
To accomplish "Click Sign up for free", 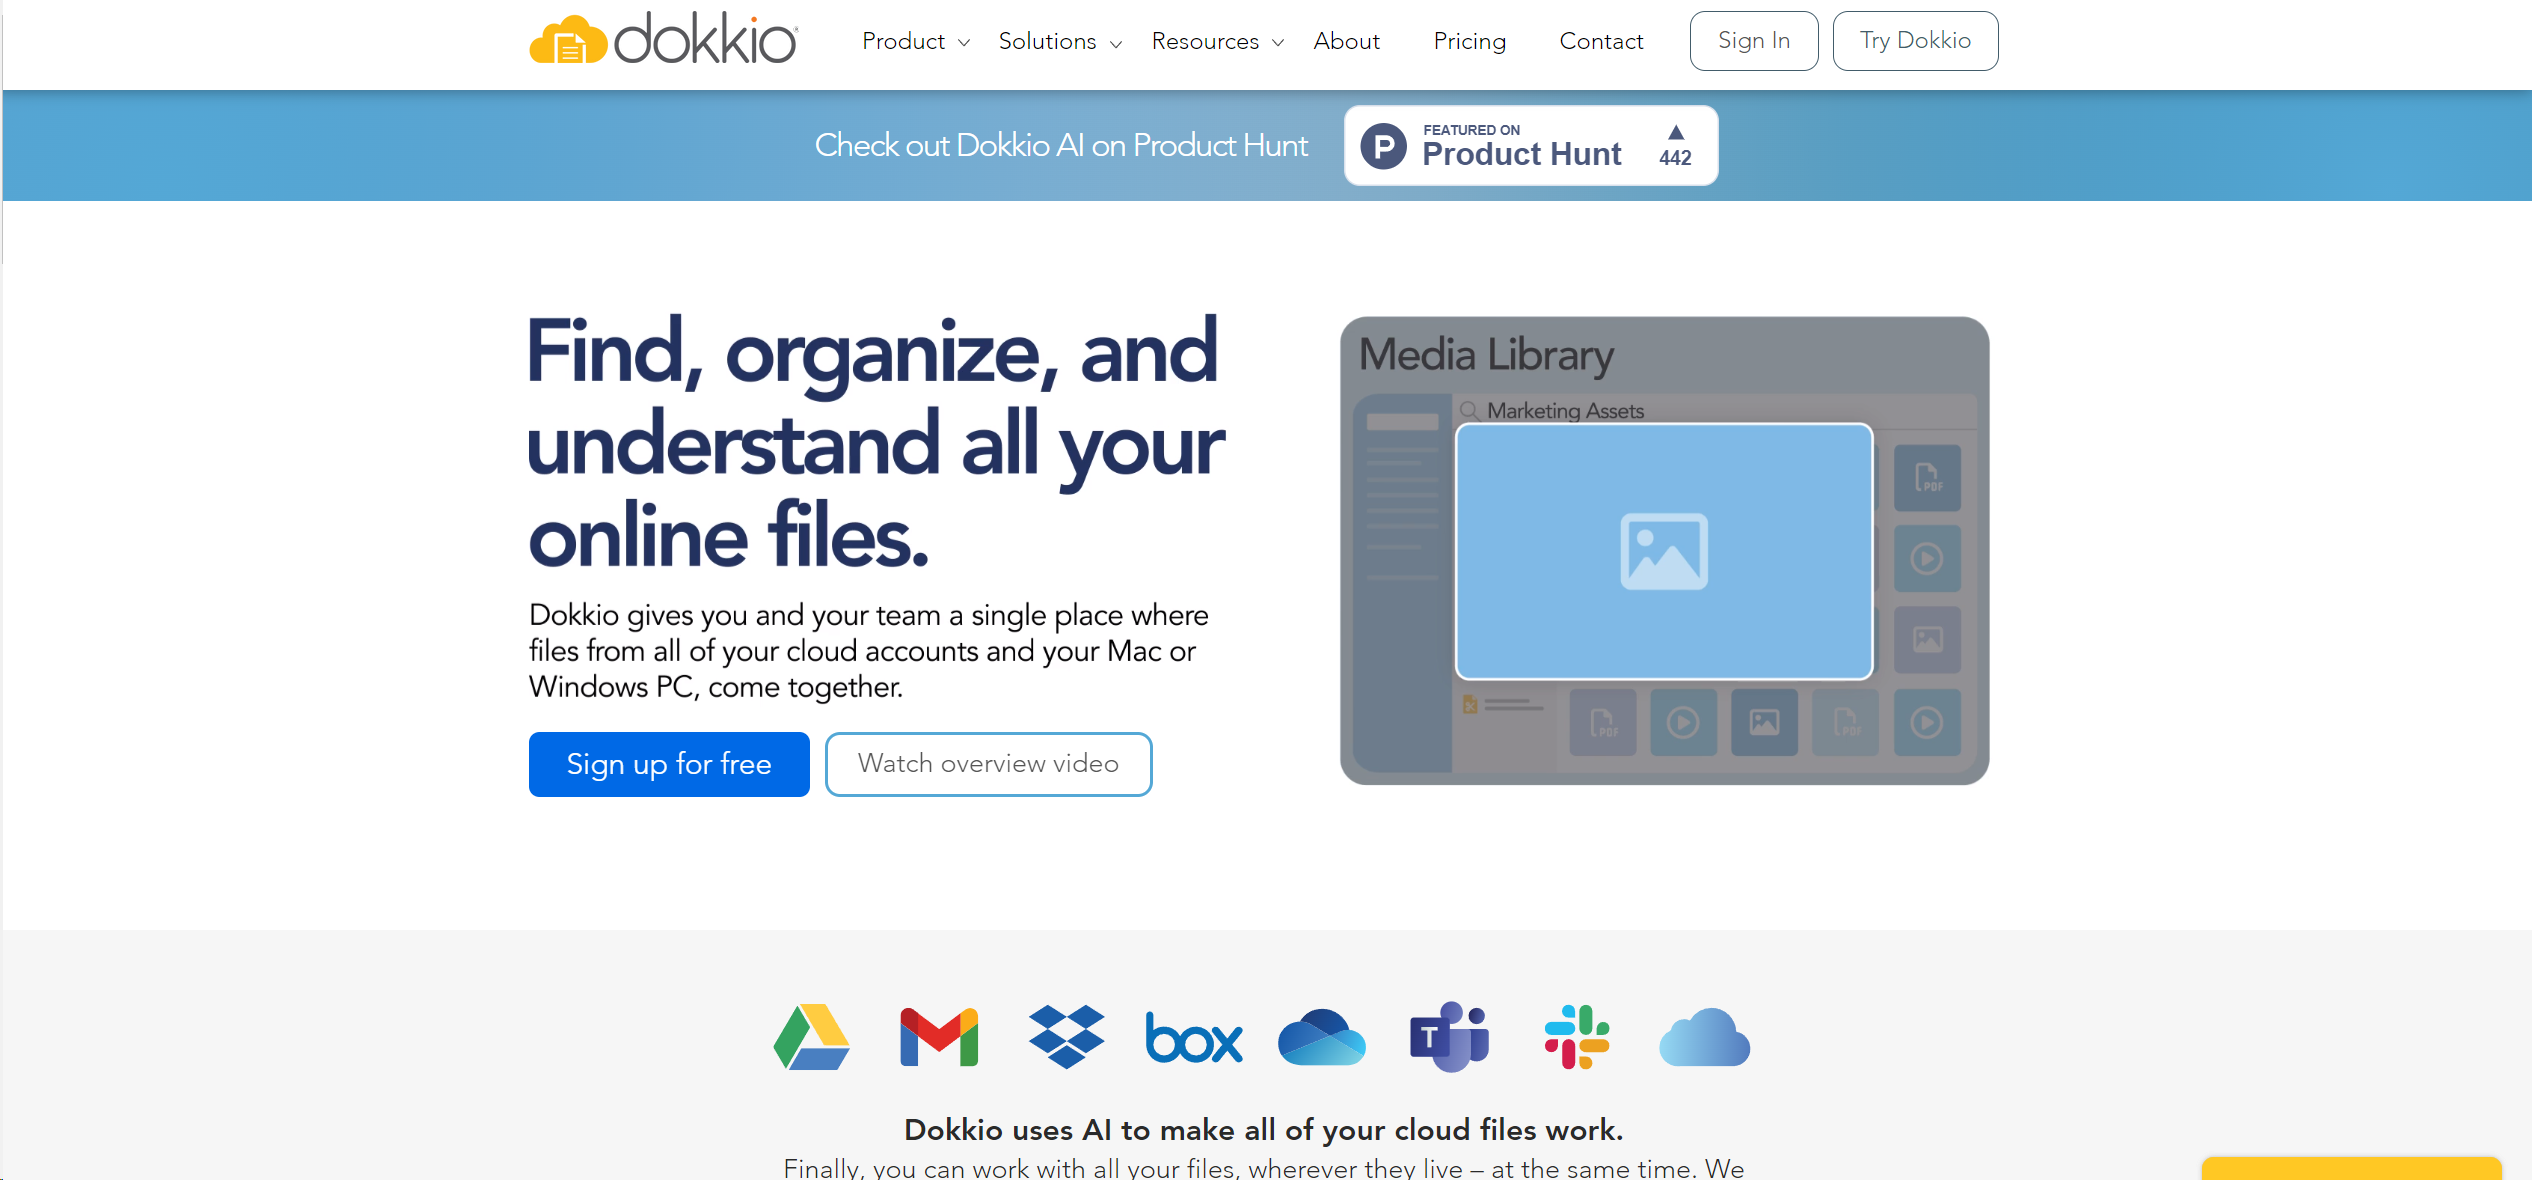I will coord(669,763).
